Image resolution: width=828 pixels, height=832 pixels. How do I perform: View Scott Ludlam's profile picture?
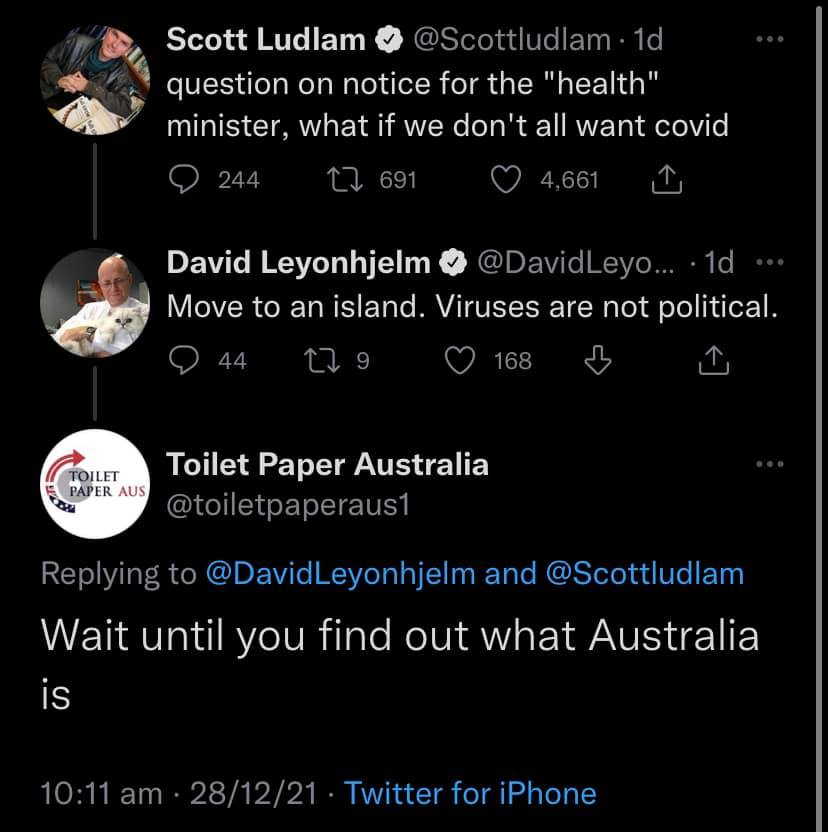(x=94, y=77)
